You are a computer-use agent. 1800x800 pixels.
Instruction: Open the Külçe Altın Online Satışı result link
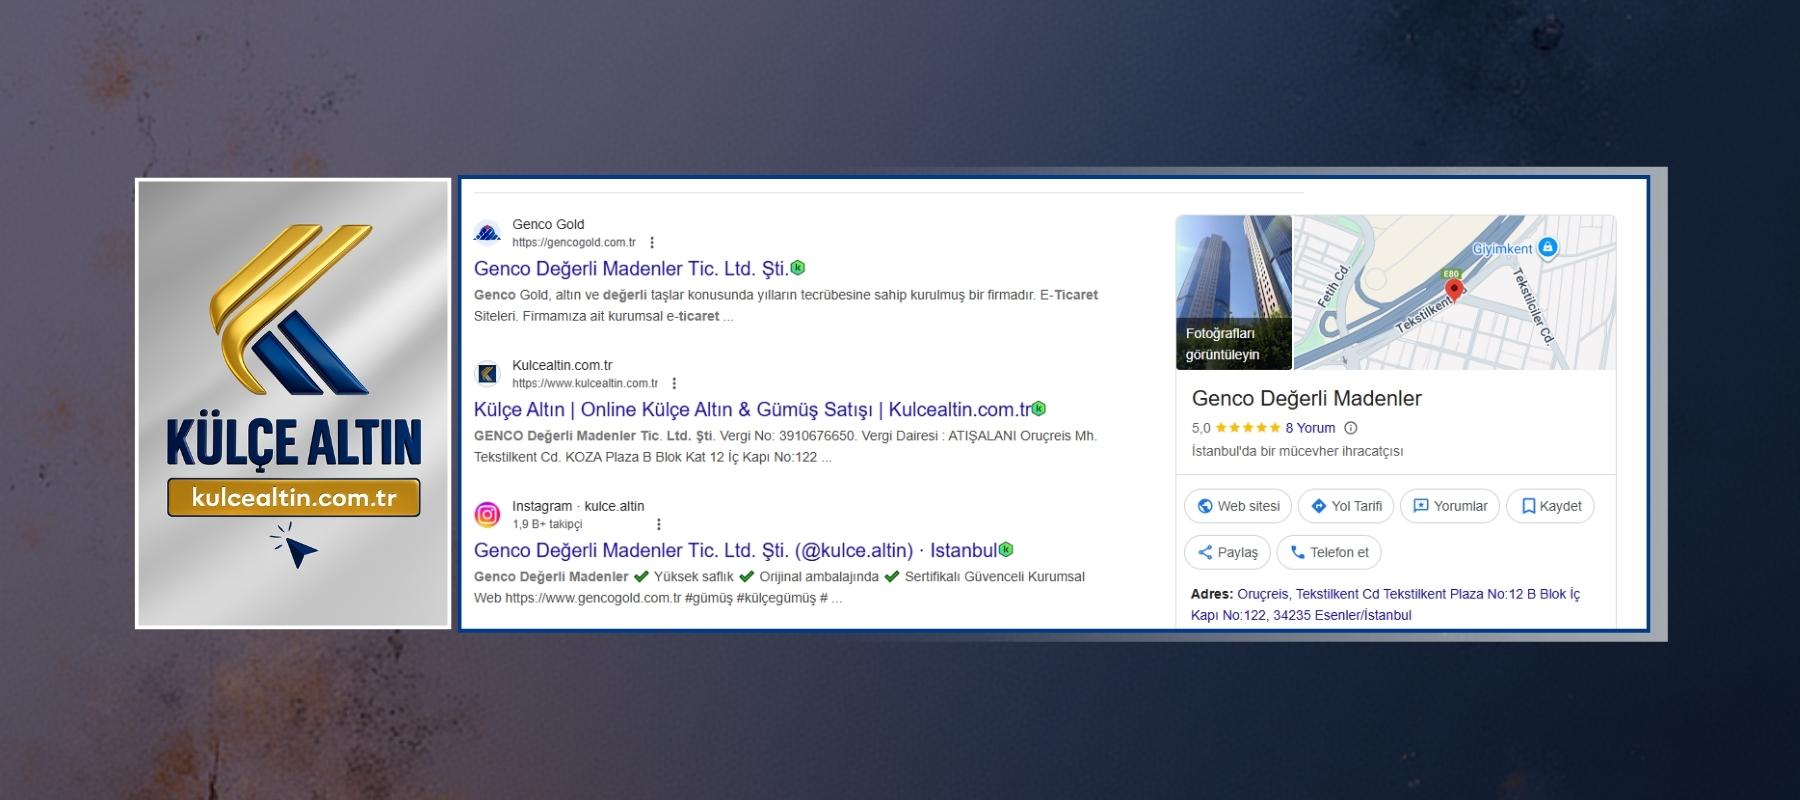[751, 410]
